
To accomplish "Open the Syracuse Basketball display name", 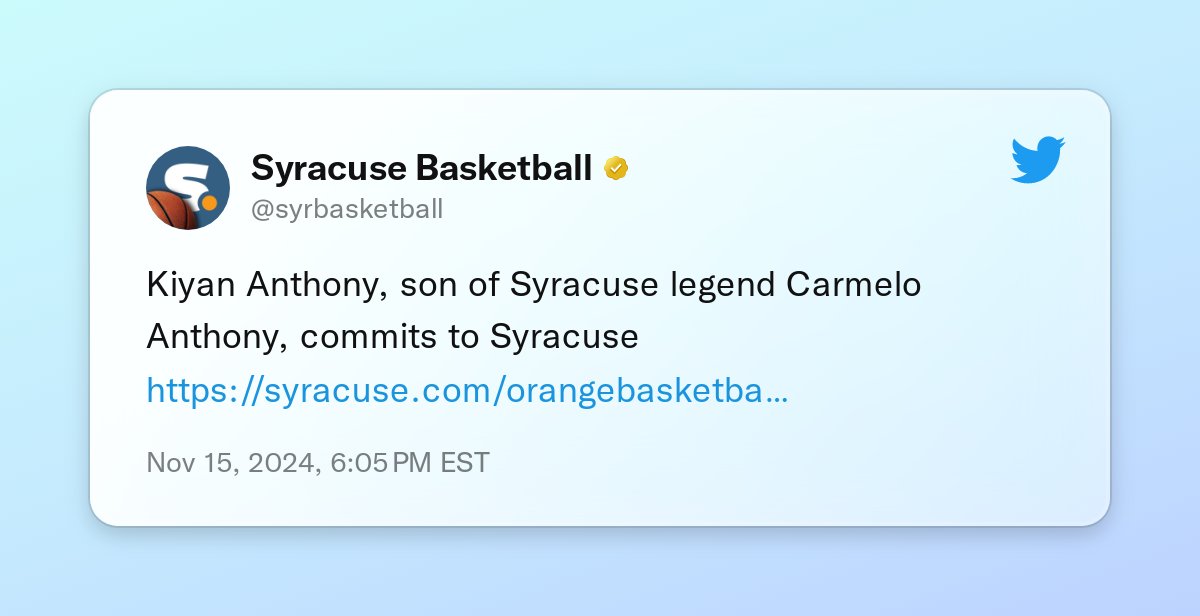I will (421, 168).
